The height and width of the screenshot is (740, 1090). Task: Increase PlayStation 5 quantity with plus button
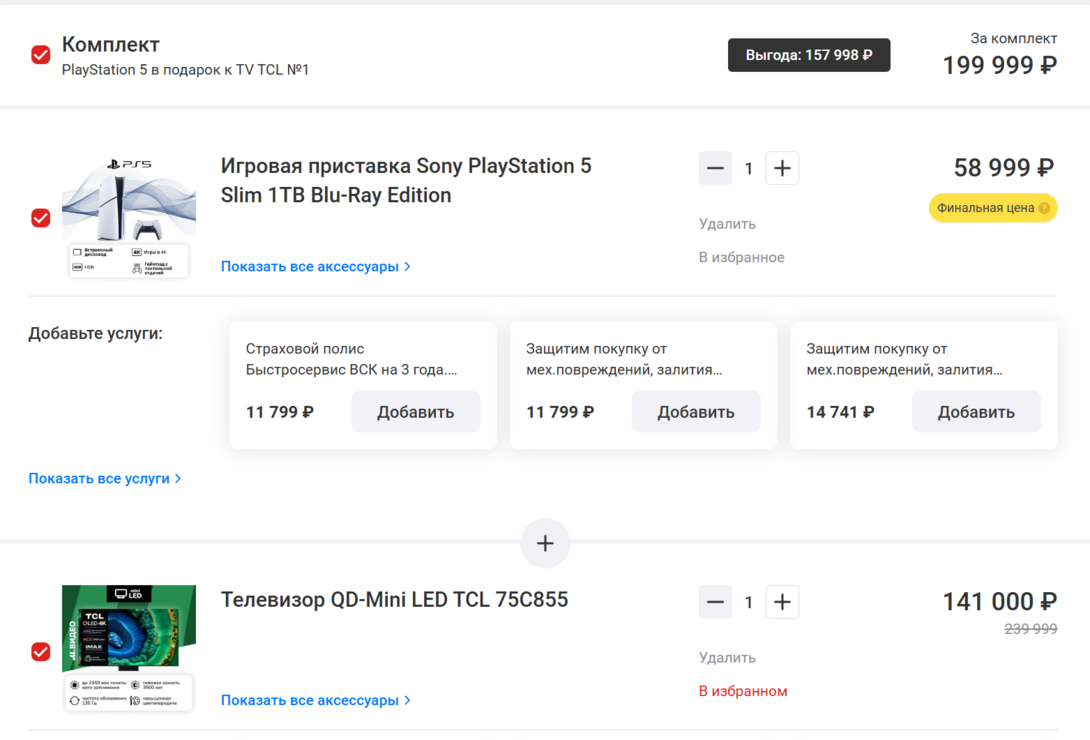click(x=782, y=168)
